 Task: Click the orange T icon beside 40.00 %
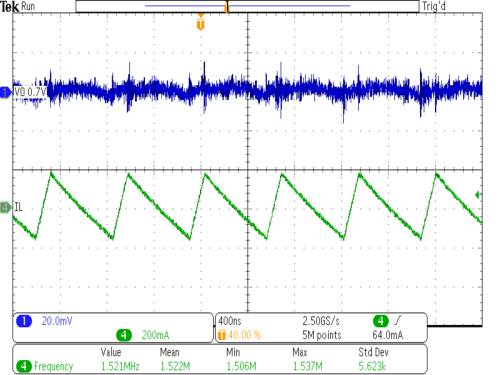coord(221,335)
